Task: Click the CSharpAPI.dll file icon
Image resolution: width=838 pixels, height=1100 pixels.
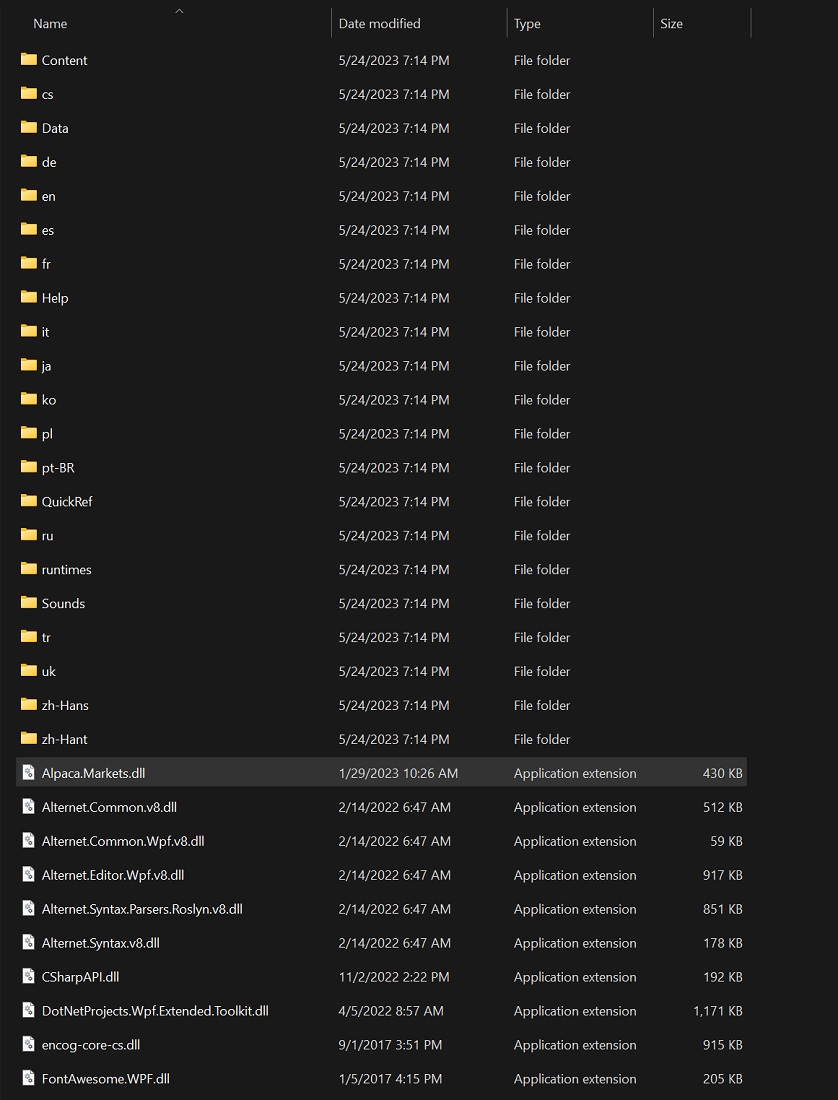Action: point(28,976)
